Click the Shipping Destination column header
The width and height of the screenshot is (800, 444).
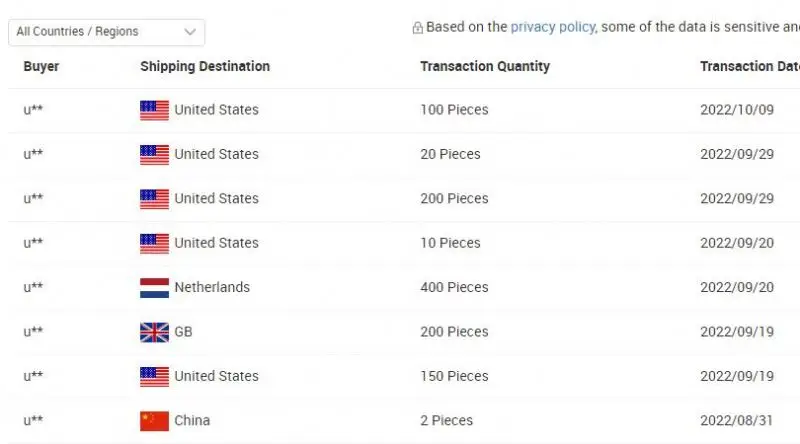click(x=205, y=66)
